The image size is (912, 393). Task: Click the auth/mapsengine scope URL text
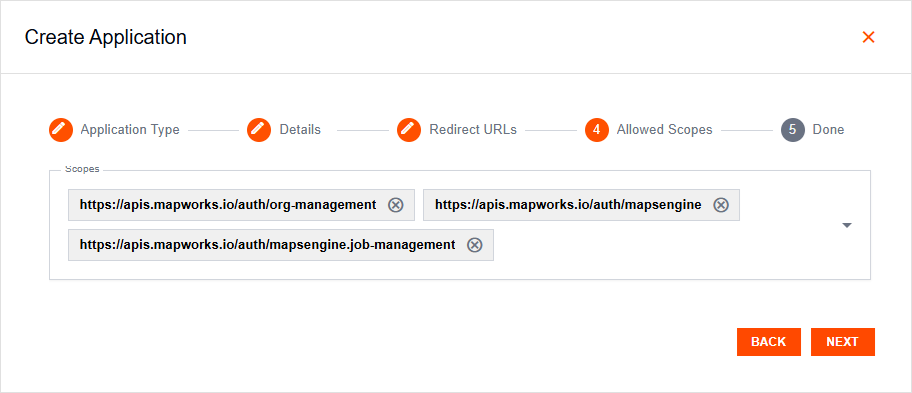click(x=568, y=205)
